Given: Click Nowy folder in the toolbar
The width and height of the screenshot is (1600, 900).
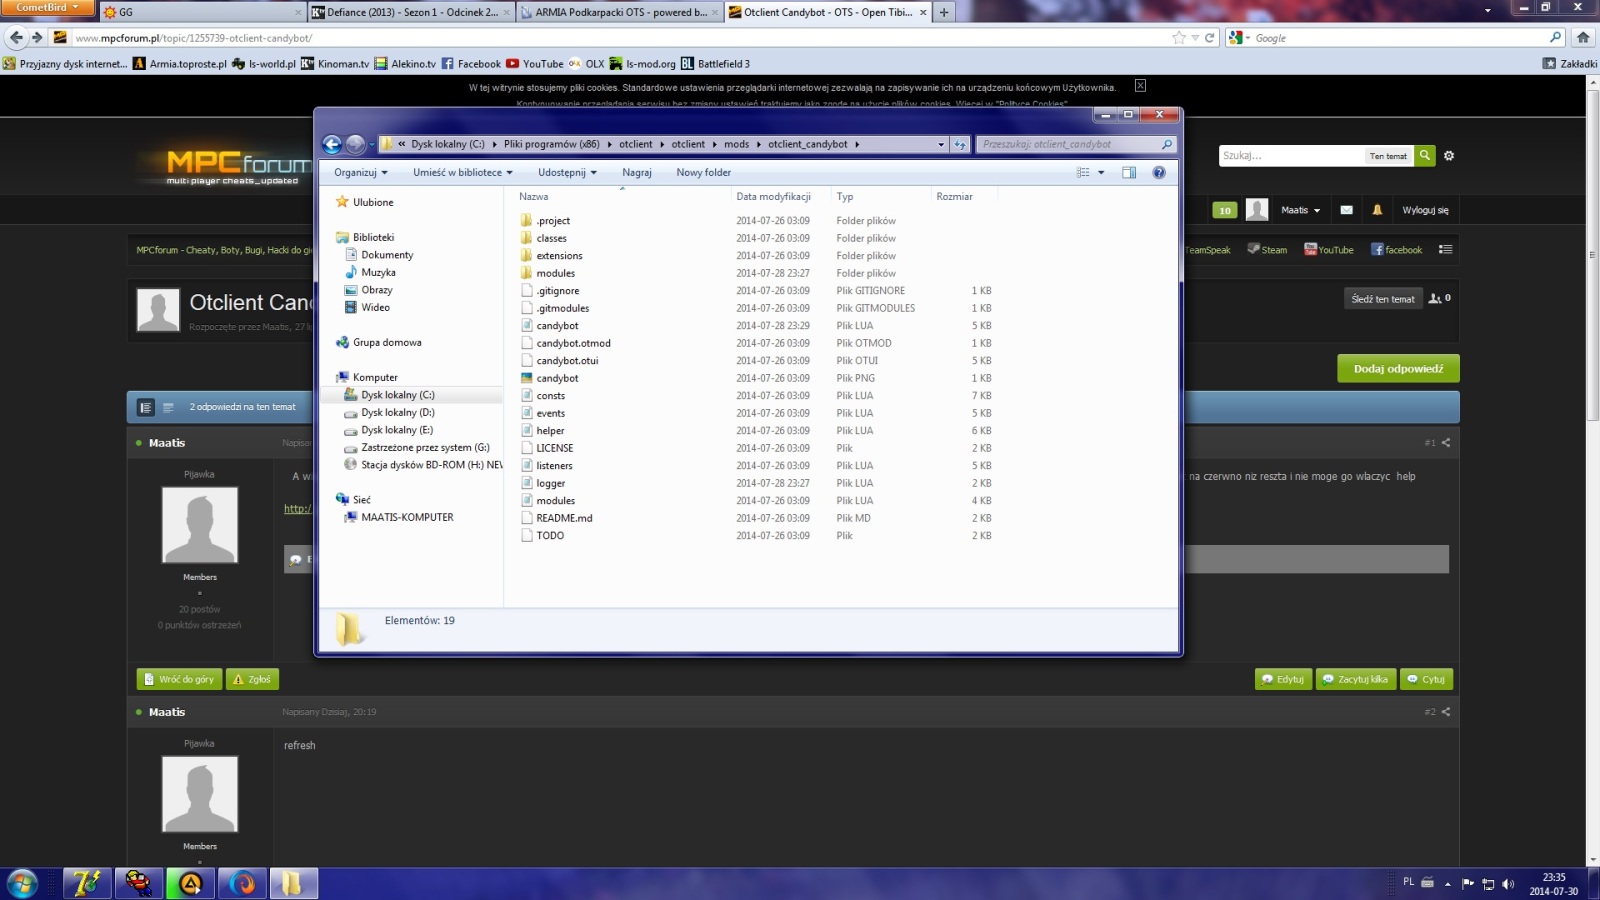Looking at the screenshot, I should point(703,172).
